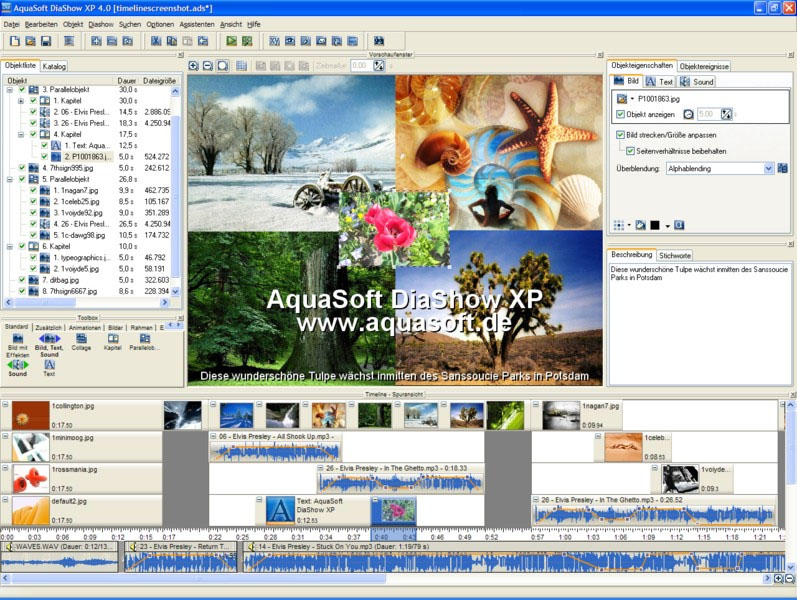Uncheck Bild strecken/Größe anpassen
This screenshot has width=797, height=600.
[620, 134]
